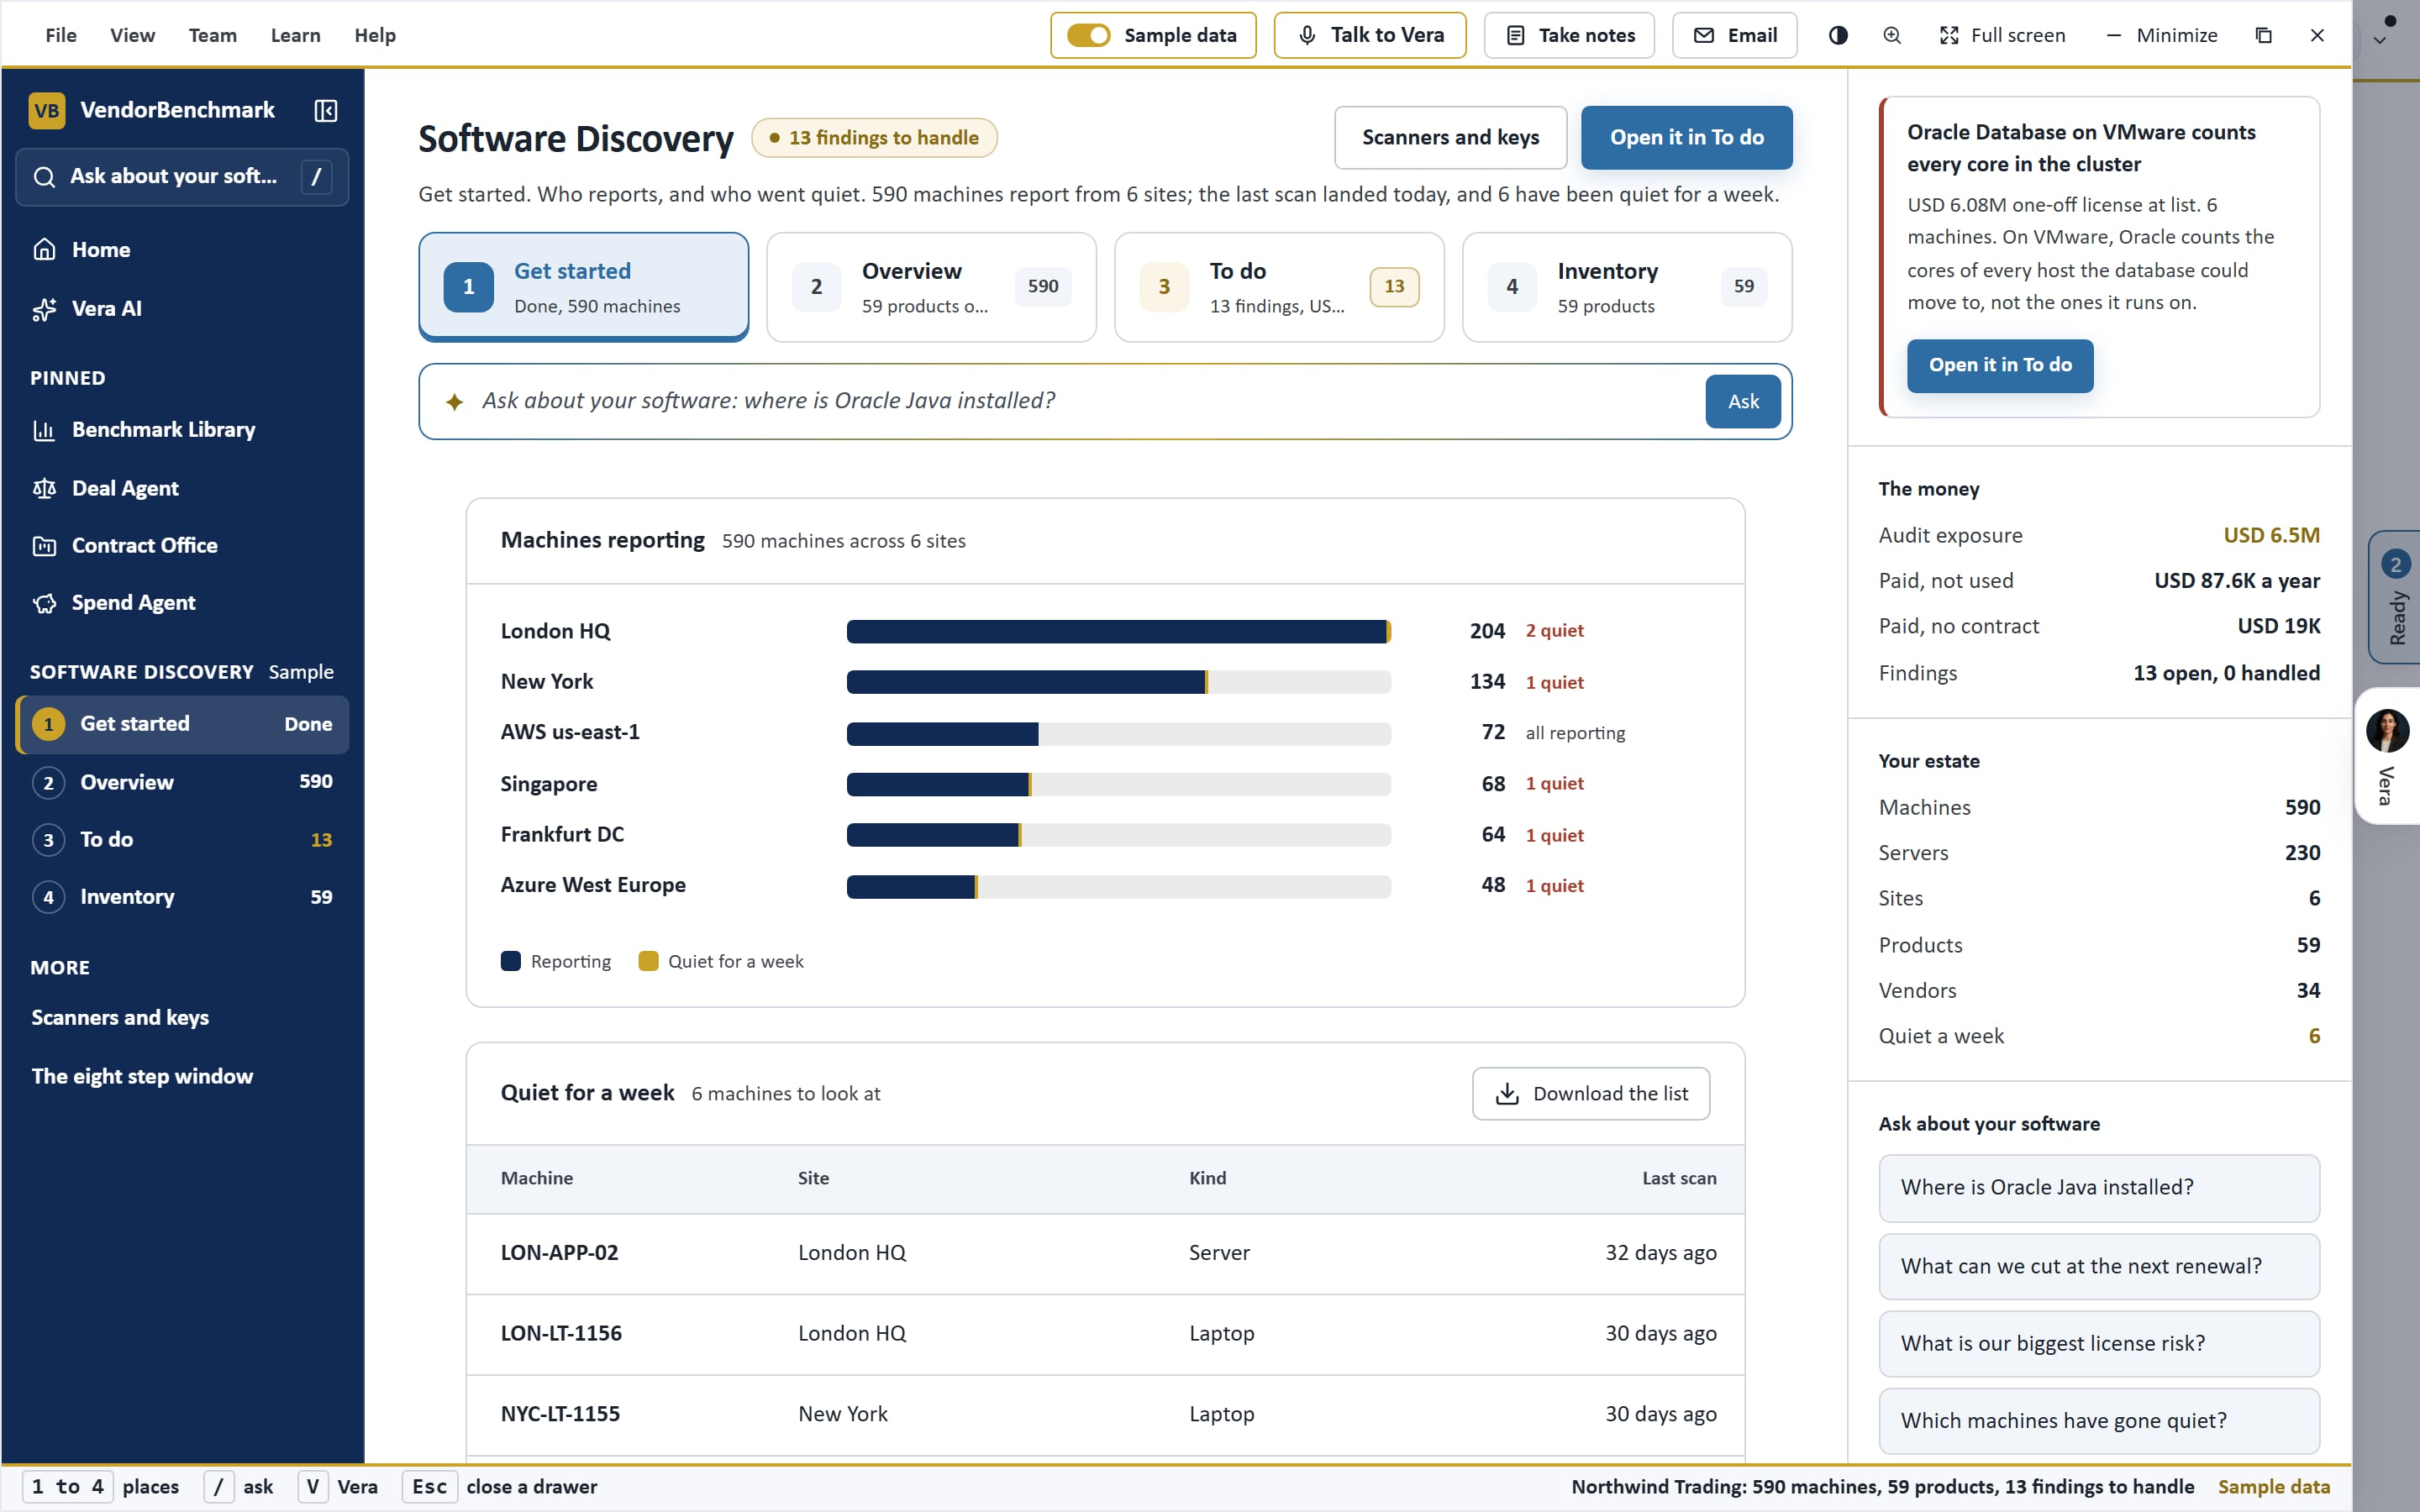
Task: Select the To do step card
Action: [x=1279, y=287]
